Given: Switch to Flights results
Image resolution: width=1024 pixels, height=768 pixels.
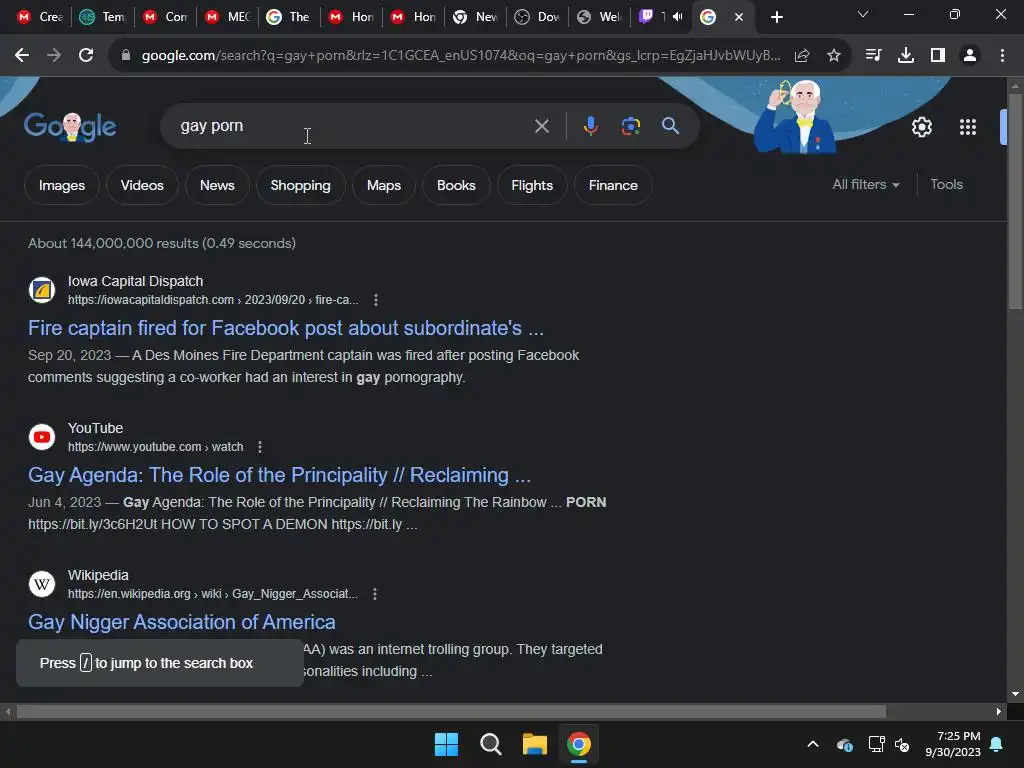Looking at the screenshot, I should [532, 185].
